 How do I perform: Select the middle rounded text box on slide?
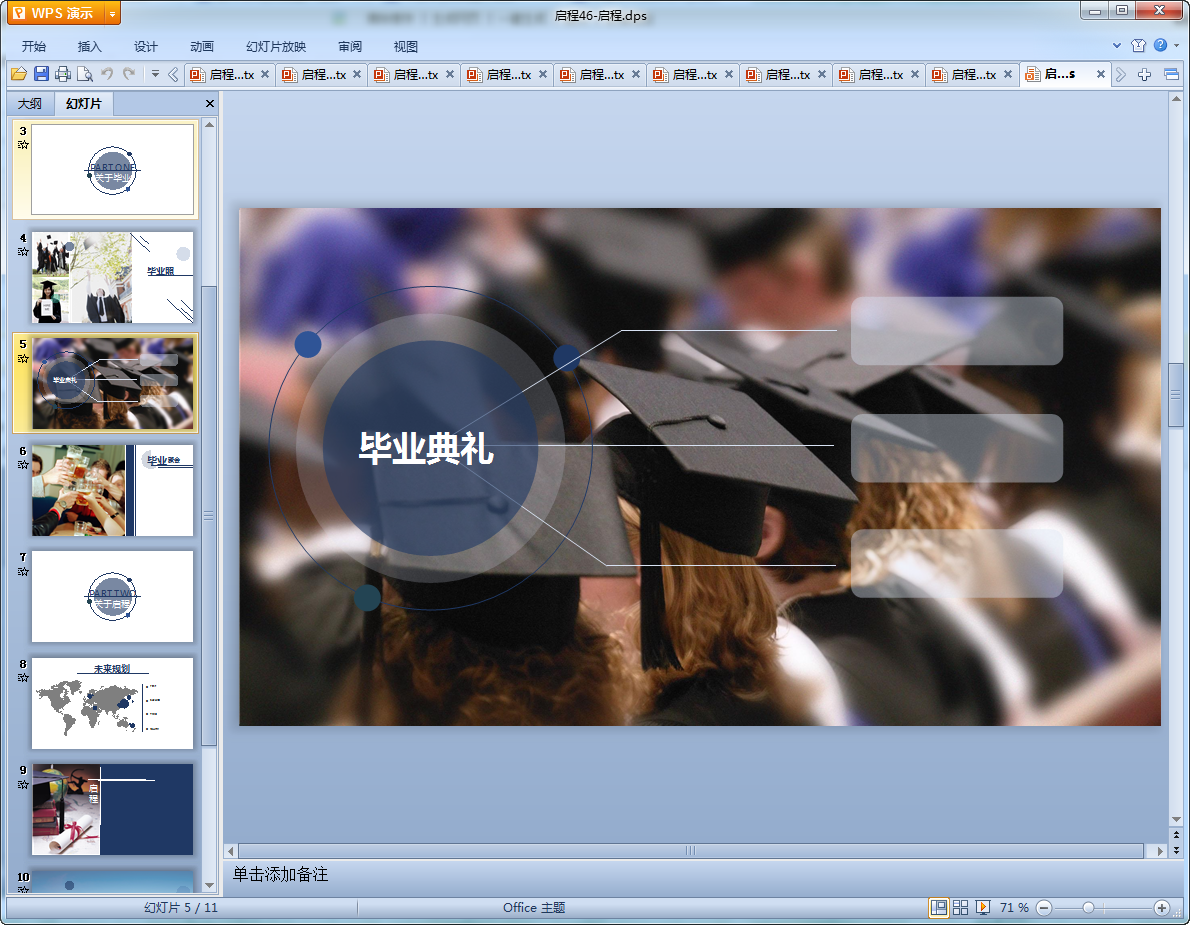[956, 448]
